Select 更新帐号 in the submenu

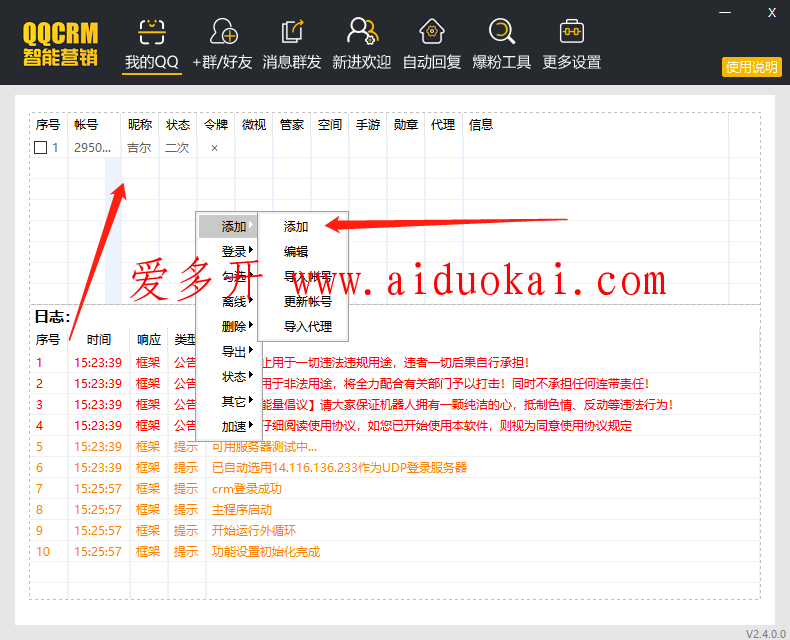(308, 301)
